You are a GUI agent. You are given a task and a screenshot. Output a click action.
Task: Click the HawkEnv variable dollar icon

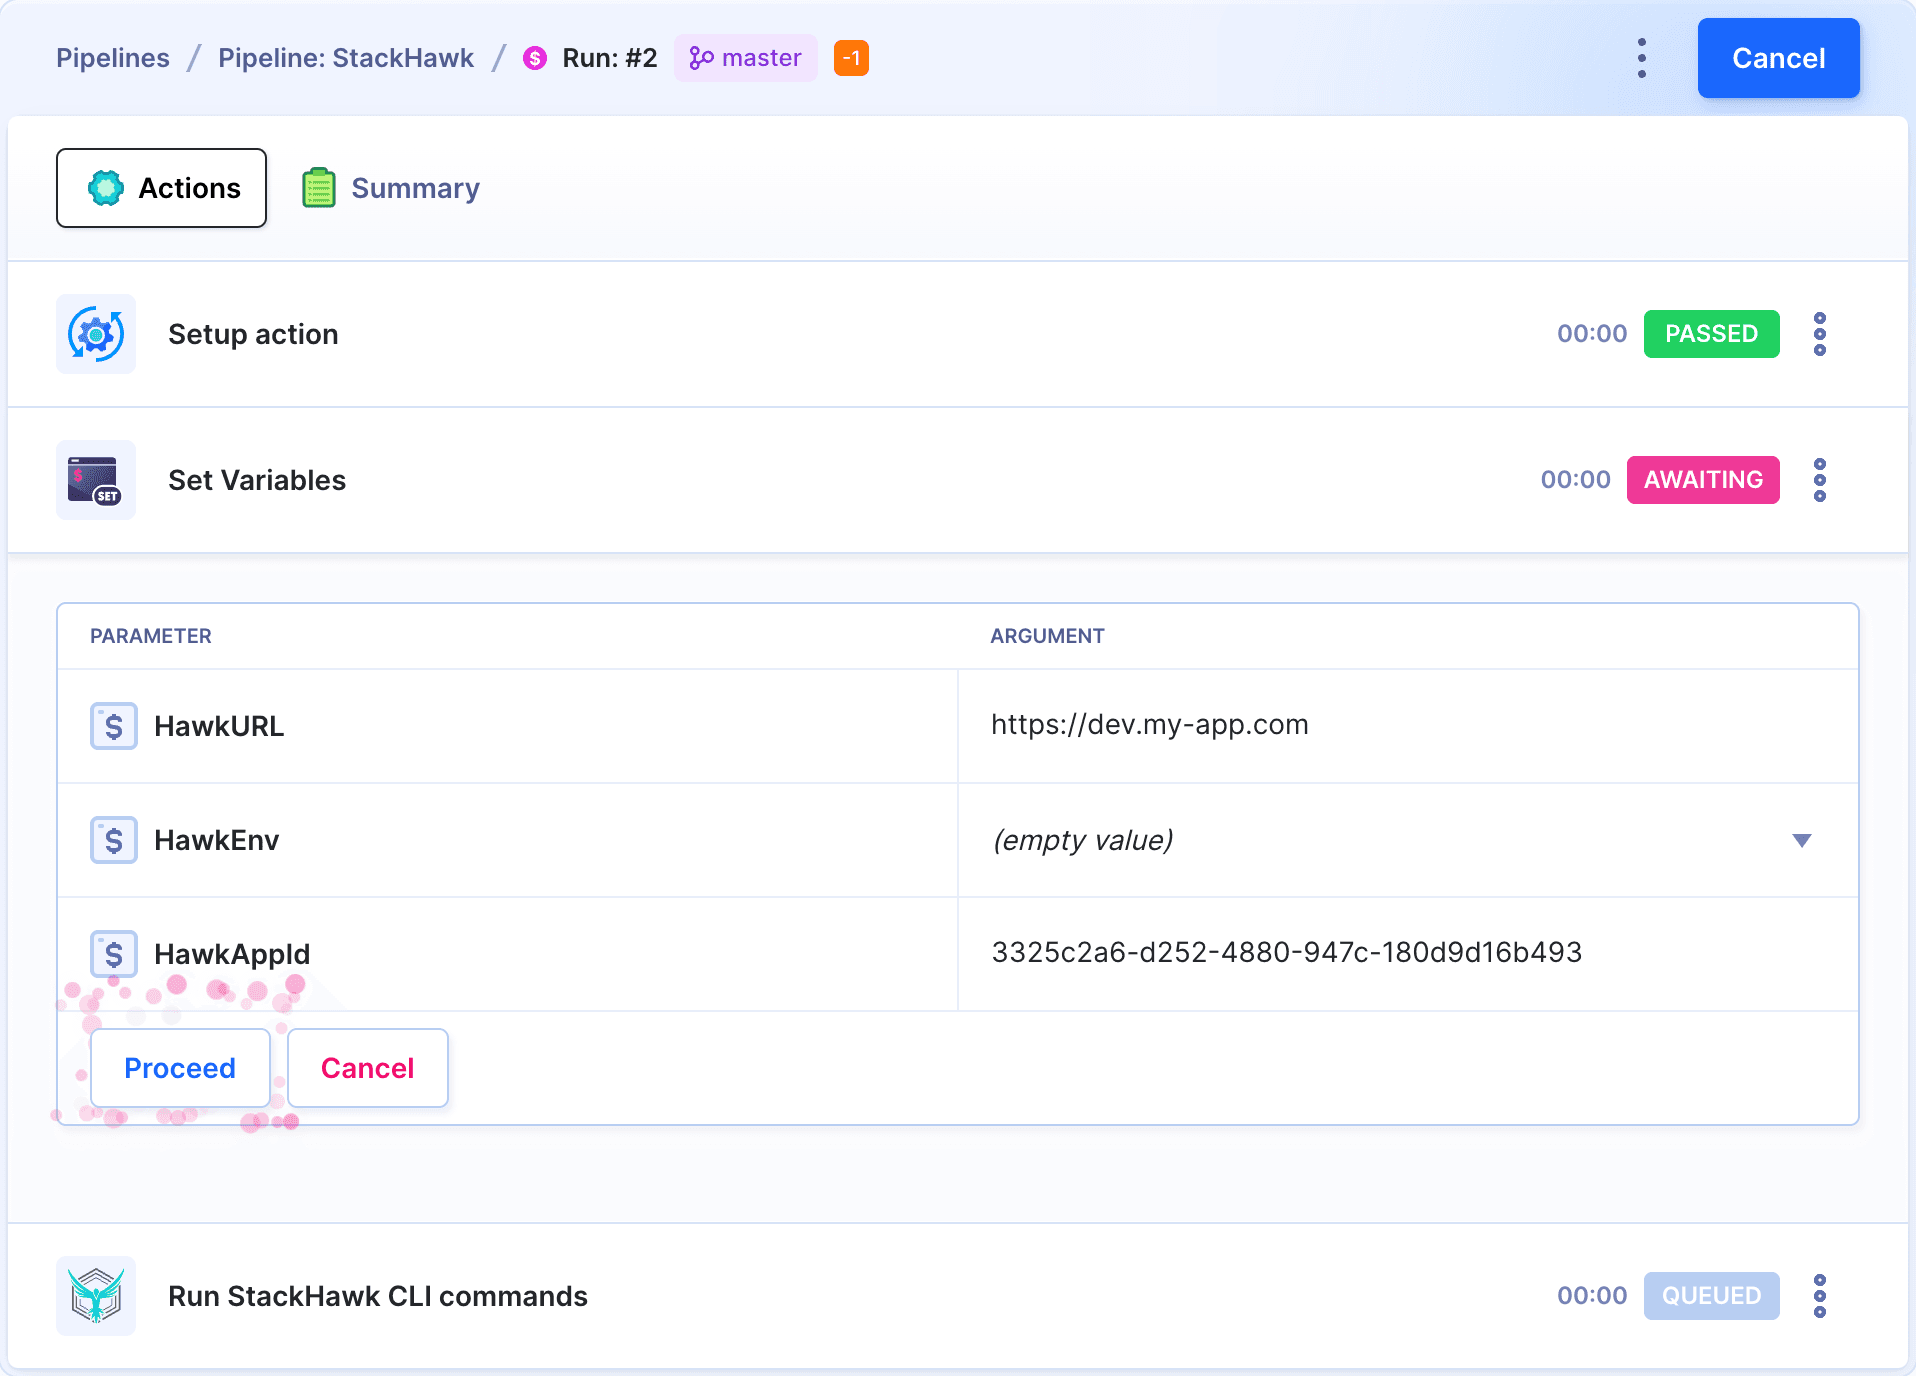pos(114,840)
